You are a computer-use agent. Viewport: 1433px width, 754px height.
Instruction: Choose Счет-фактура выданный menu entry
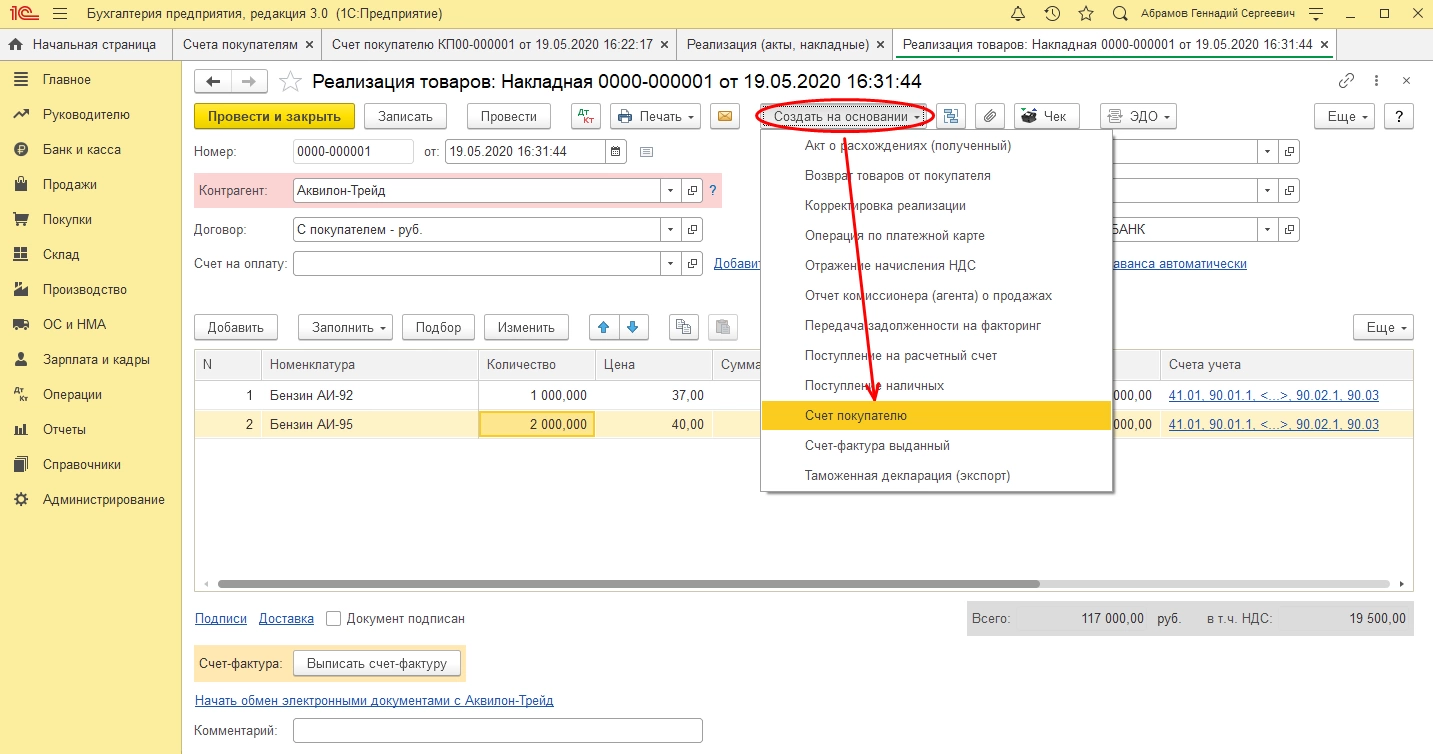tap(876, 445)
